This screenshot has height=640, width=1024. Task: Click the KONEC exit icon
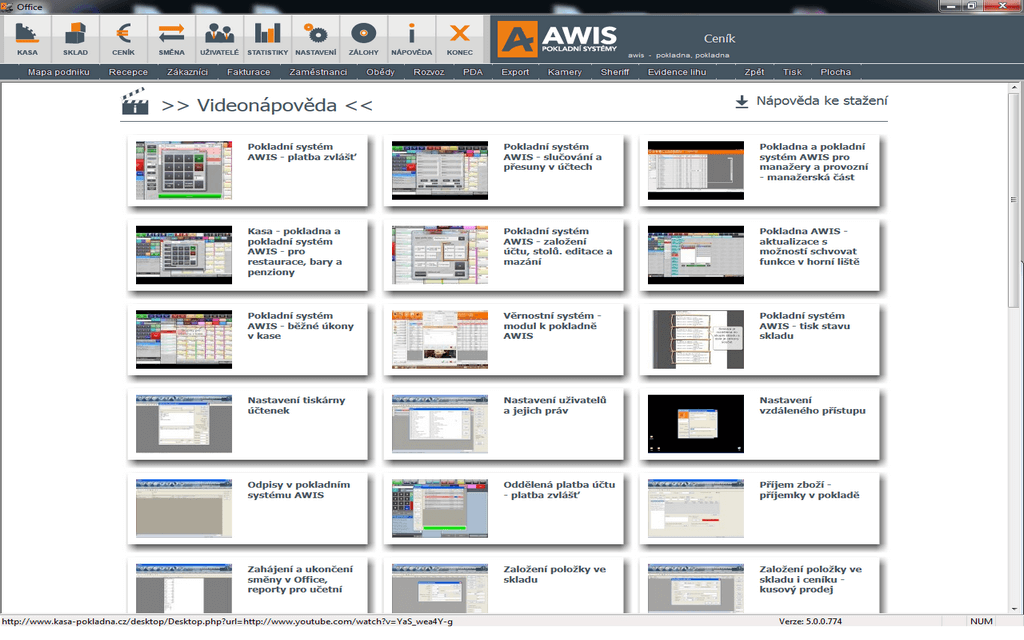[460, 39]
